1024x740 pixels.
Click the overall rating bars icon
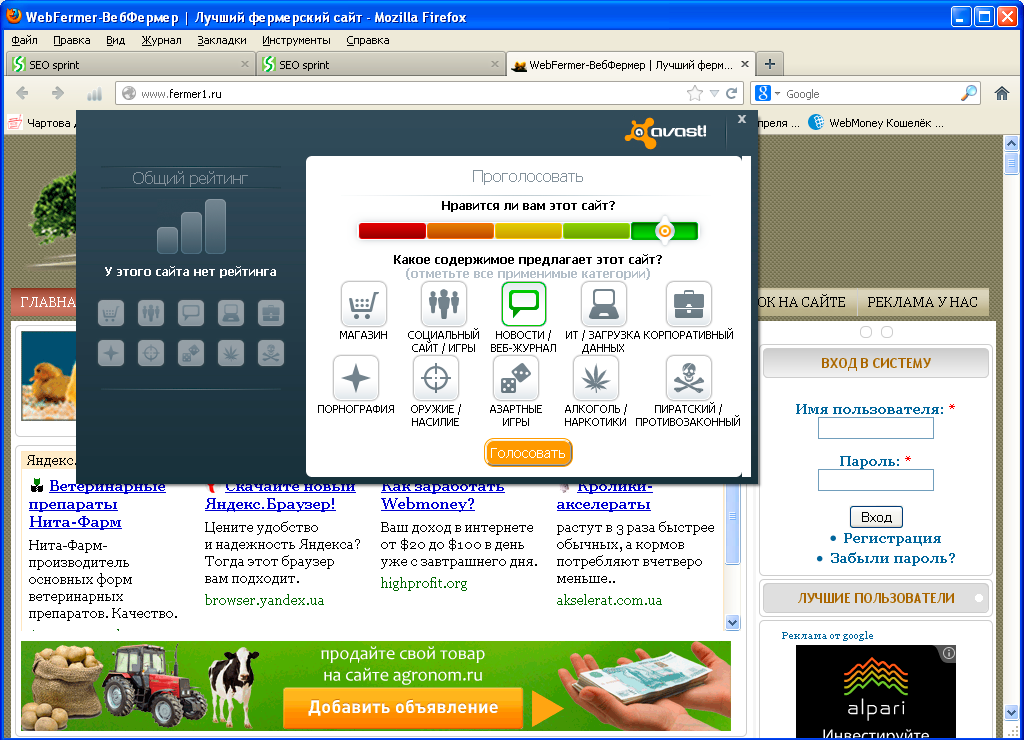(191, 227)
